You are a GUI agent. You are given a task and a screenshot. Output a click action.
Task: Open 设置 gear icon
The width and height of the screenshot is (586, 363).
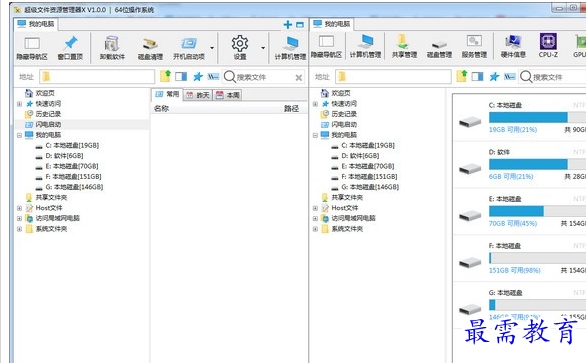(x=240, y=48)
